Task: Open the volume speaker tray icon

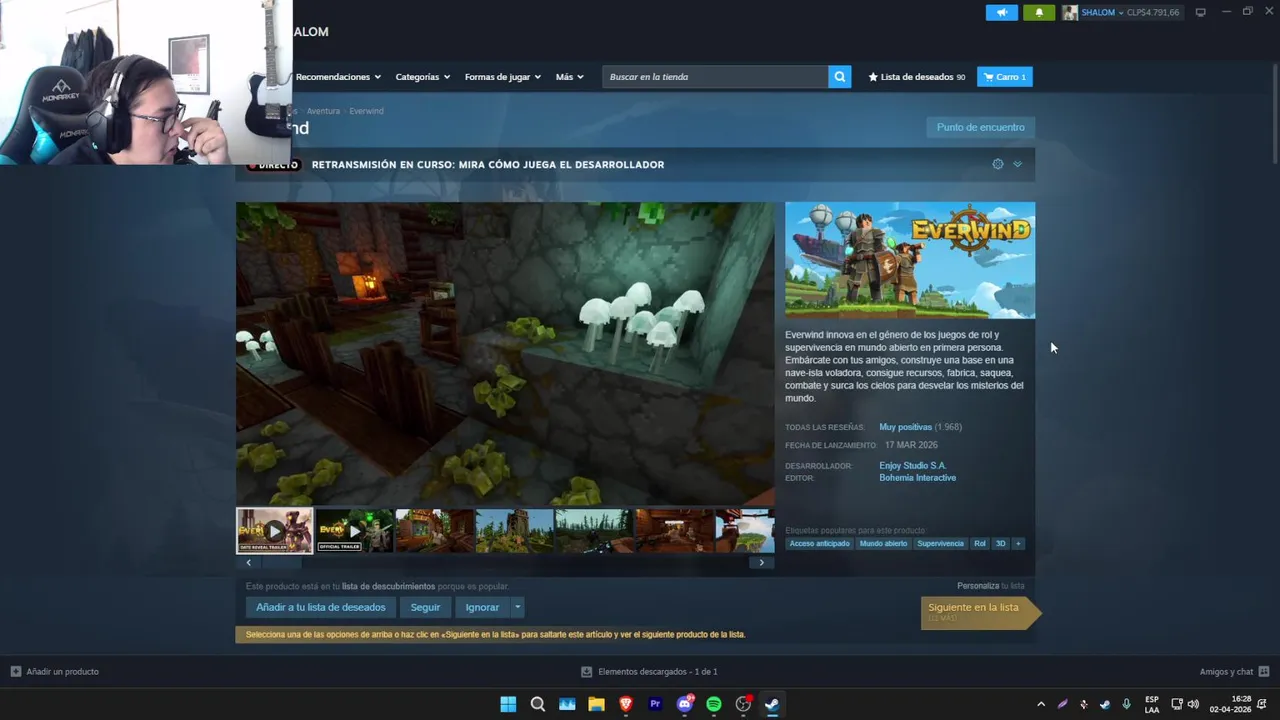Action: [x=1193, y=704]
